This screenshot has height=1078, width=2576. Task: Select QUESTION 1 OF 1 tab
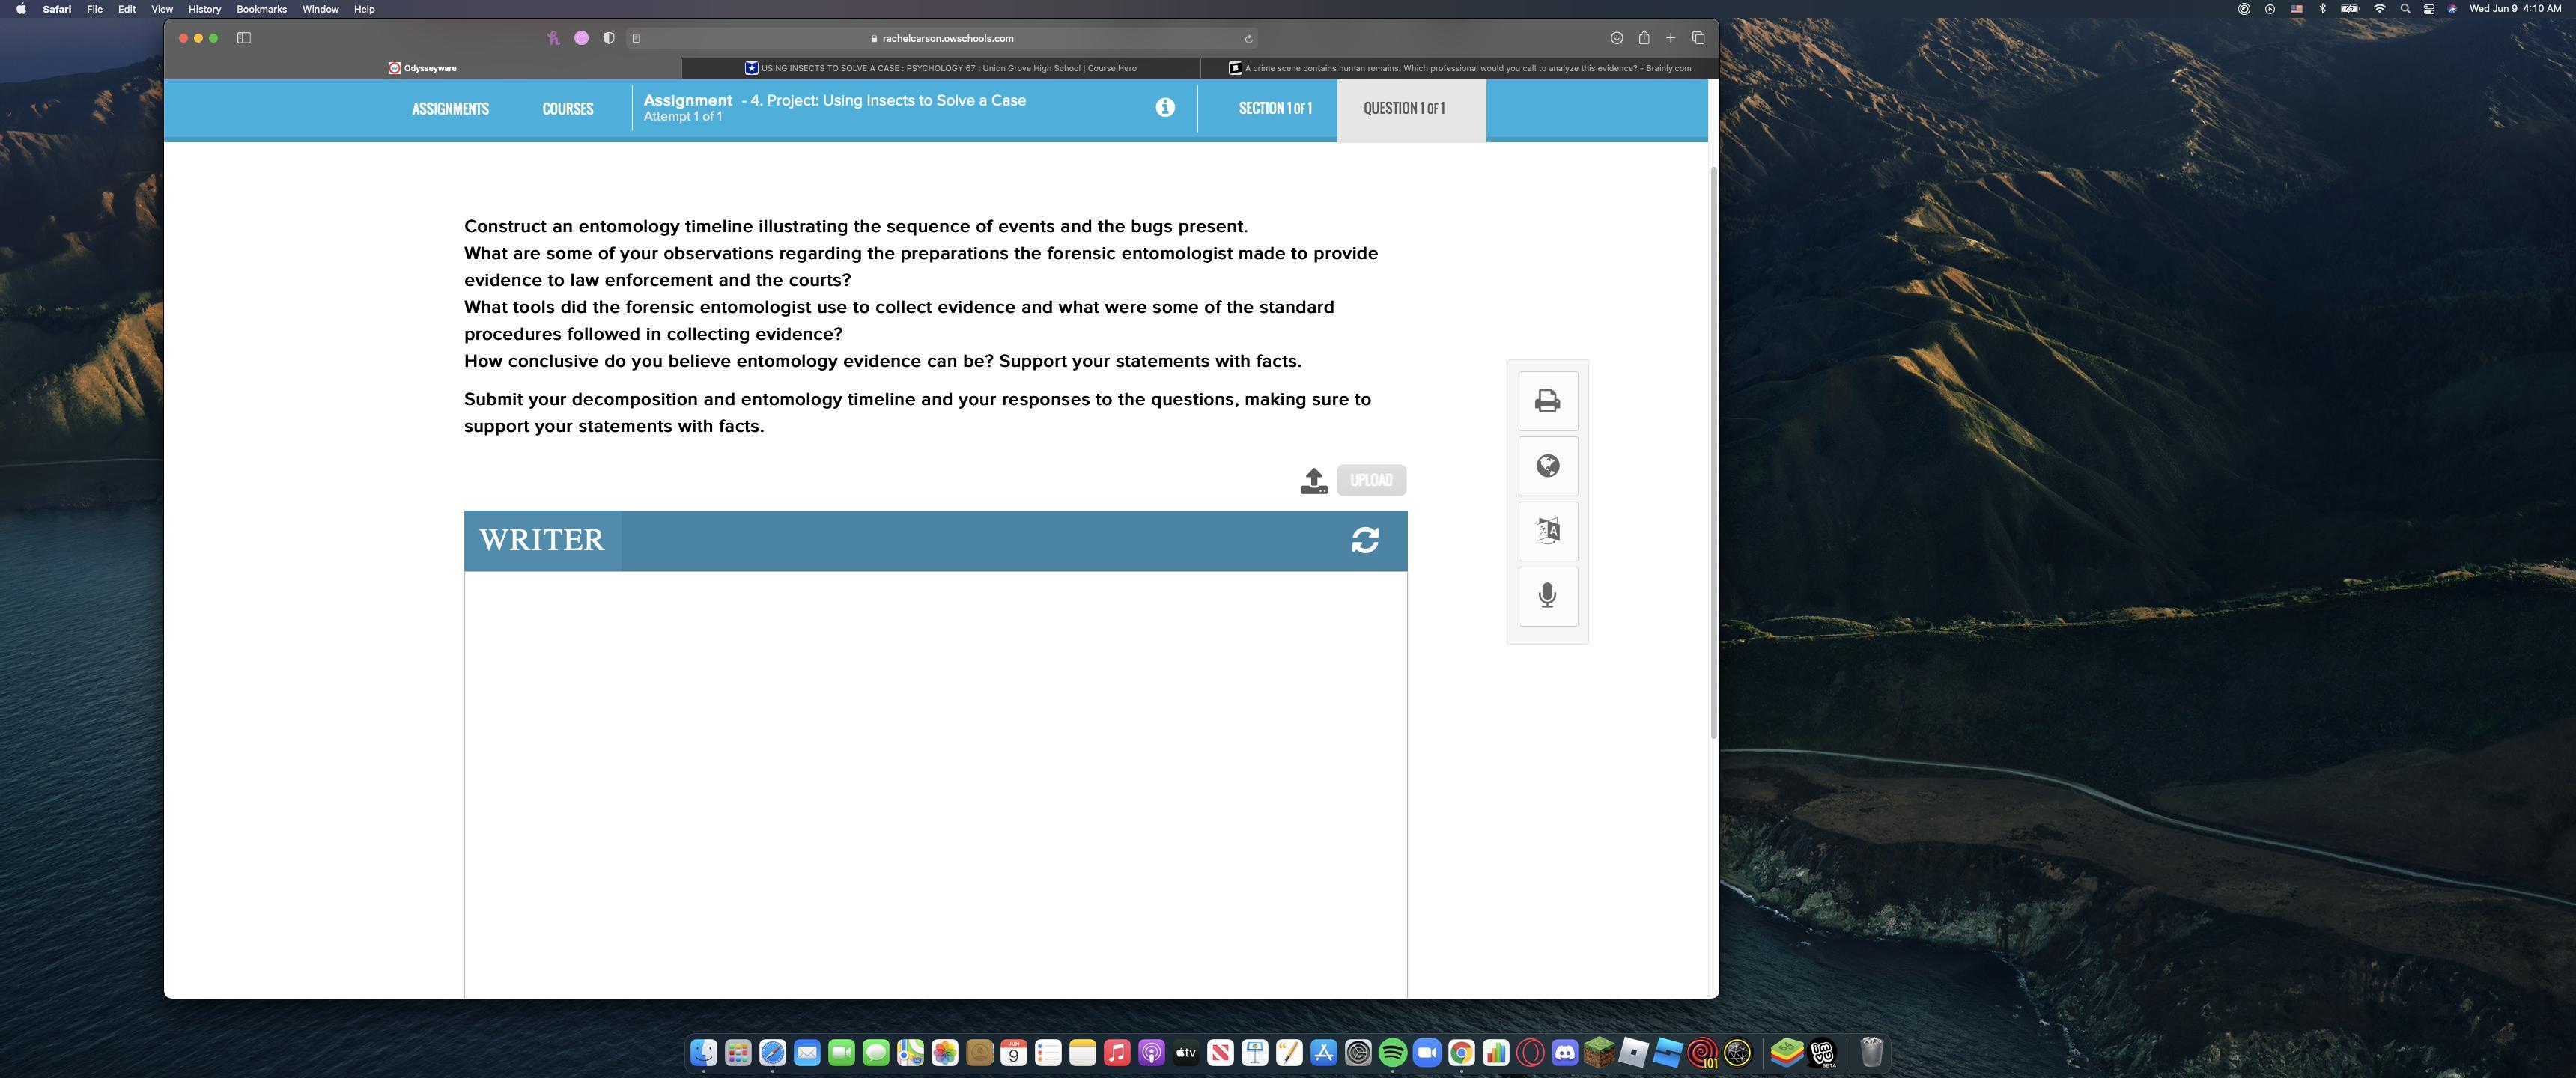click(x=1403, y=108)
